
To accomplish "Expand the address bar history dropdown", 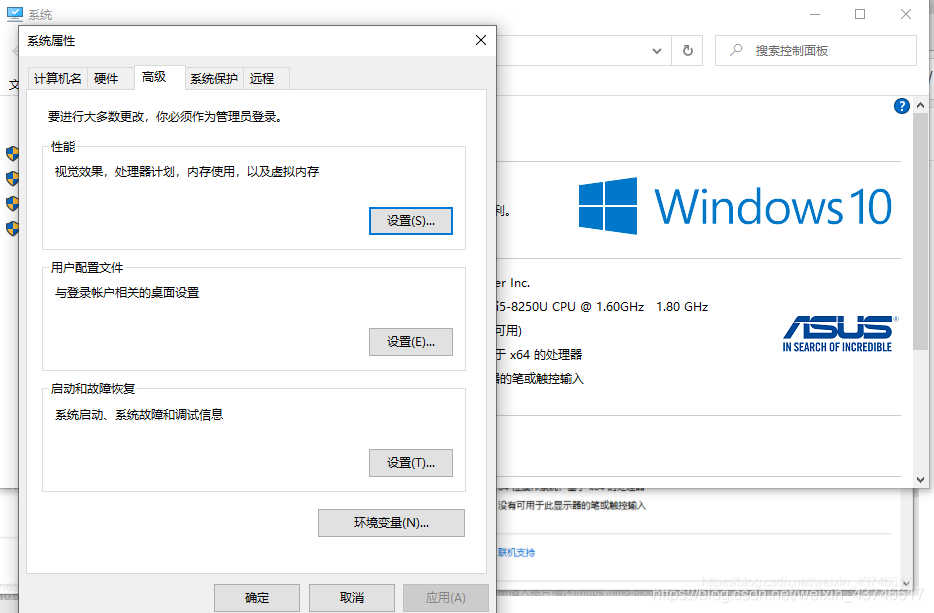I will (x=657, y=51).
